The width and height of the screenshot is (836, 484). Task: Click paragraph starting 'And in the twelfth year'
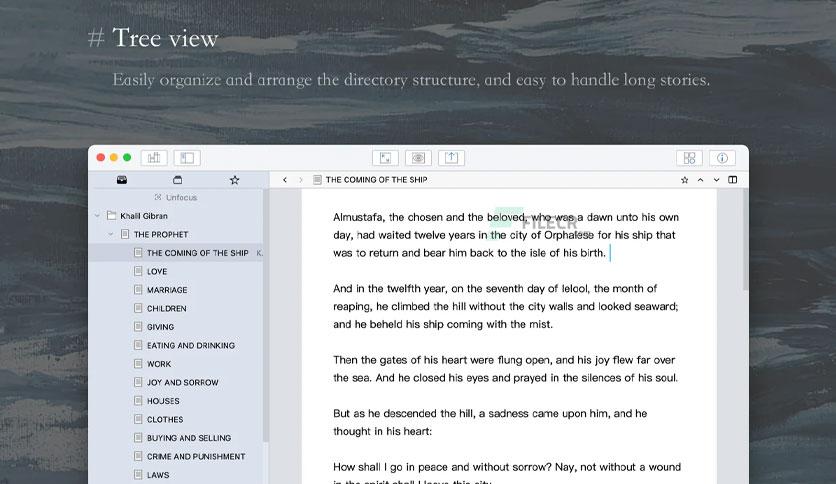505,306
